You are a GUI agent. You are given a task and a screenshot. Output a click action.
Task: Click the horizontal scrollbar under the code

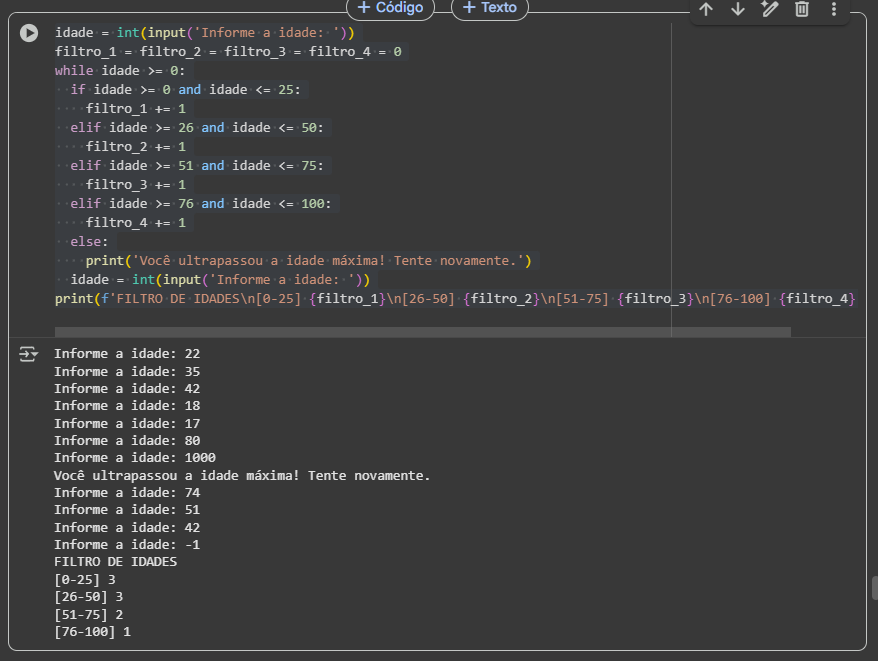coord(422,331)
